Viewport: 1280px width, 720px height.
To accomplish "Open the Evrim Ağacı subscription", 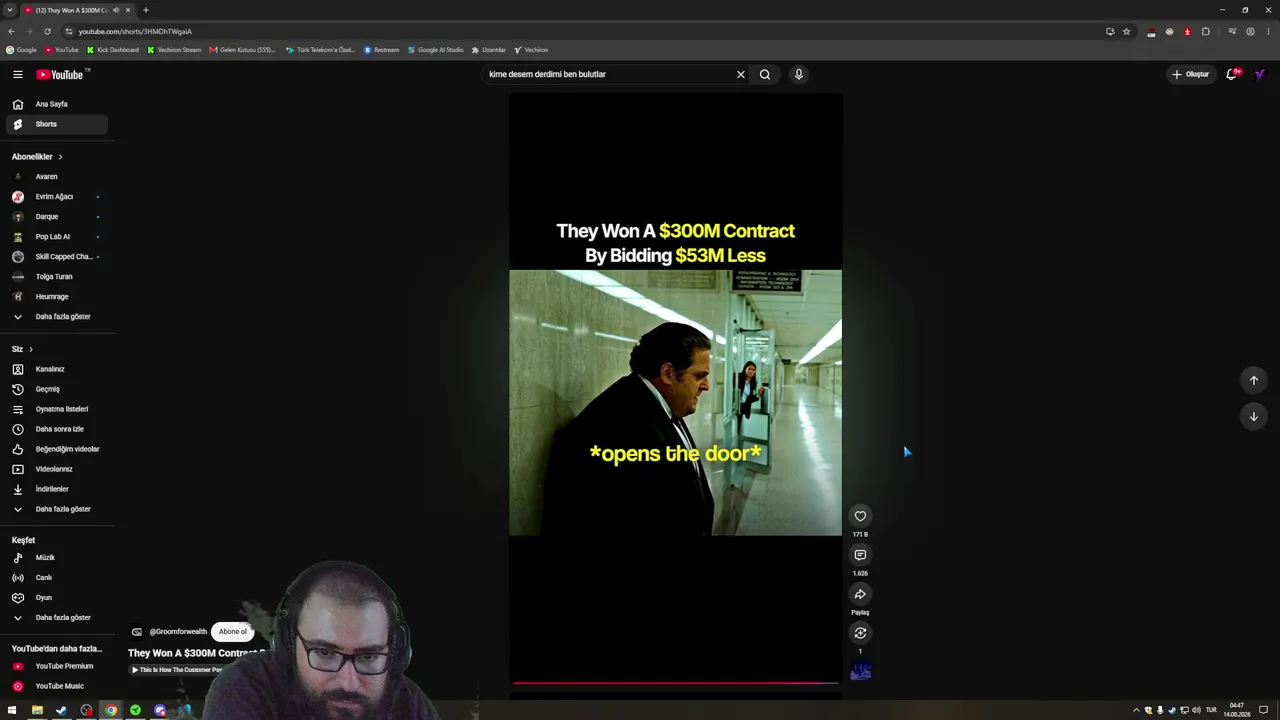I will click(57, 197).
